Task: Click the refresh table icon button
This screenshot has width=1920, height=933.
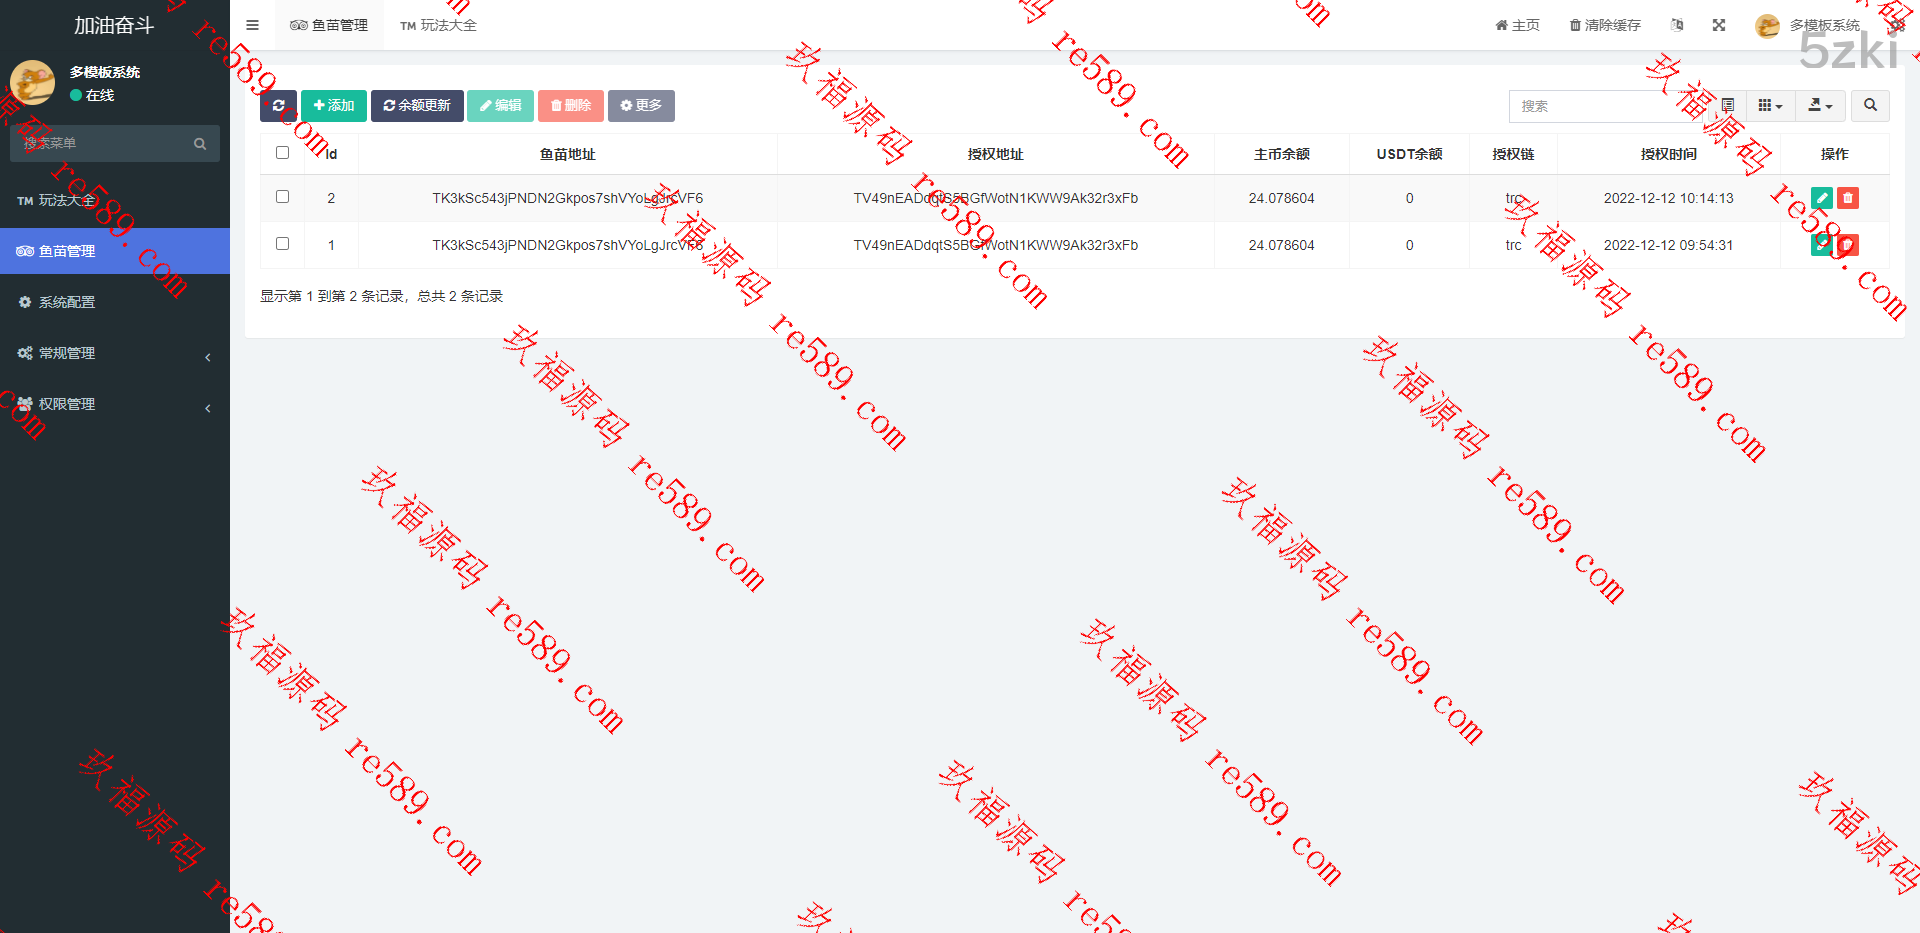Action: [278, 106]
